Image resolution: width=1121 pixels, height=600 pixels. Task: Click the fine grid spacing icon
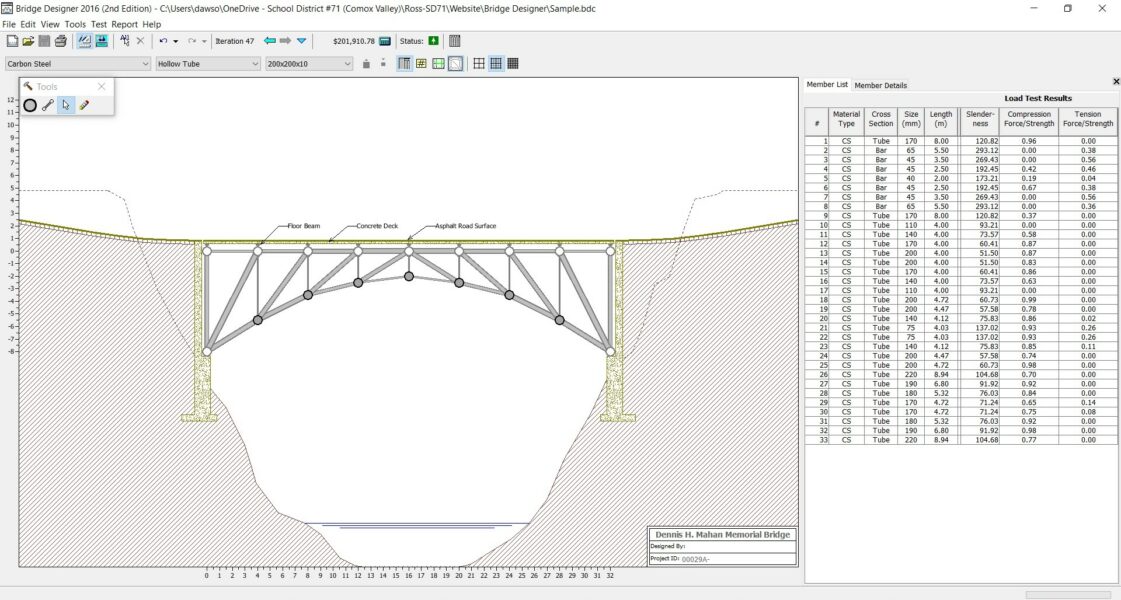tap(513, 63)
